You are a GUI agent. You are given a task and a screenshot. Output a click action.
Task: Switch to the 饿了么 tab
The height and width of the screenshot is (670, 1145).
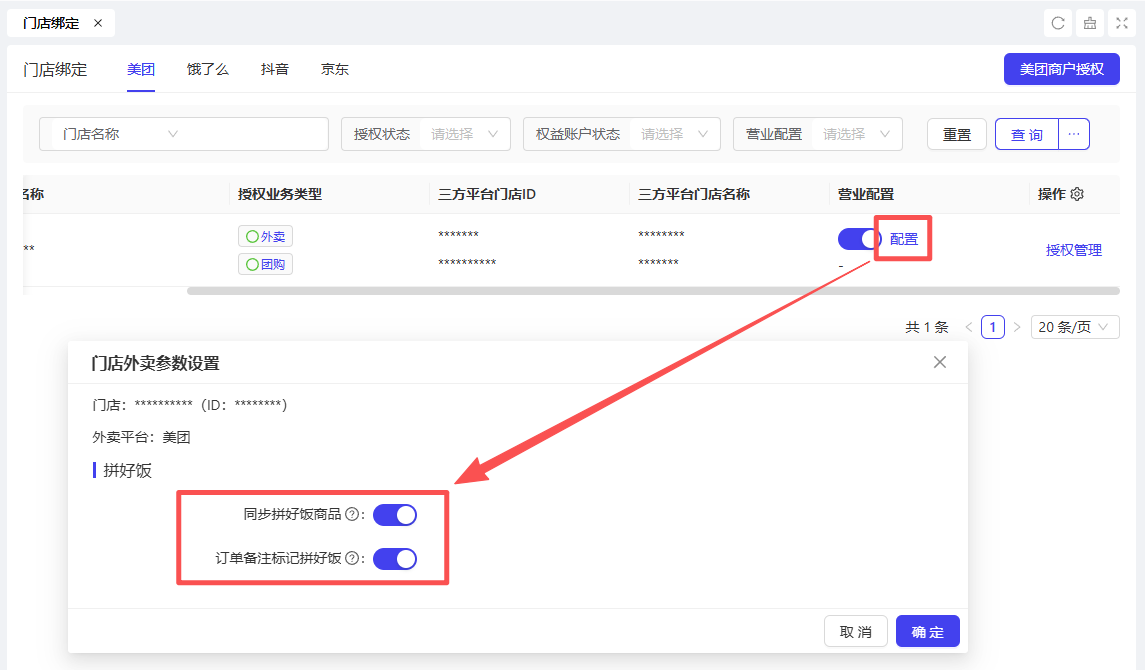pos(208,70)
